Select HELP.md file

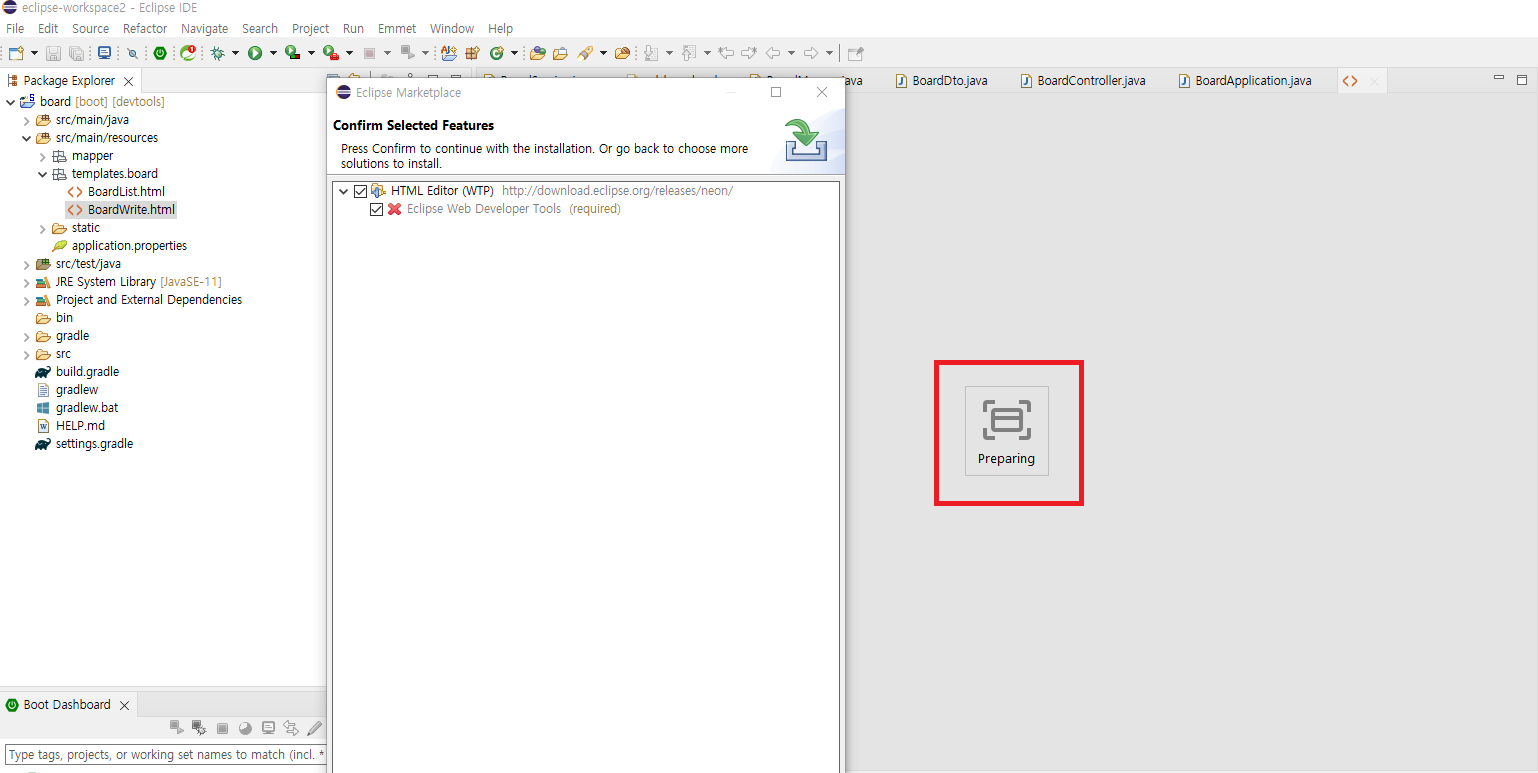70,426
